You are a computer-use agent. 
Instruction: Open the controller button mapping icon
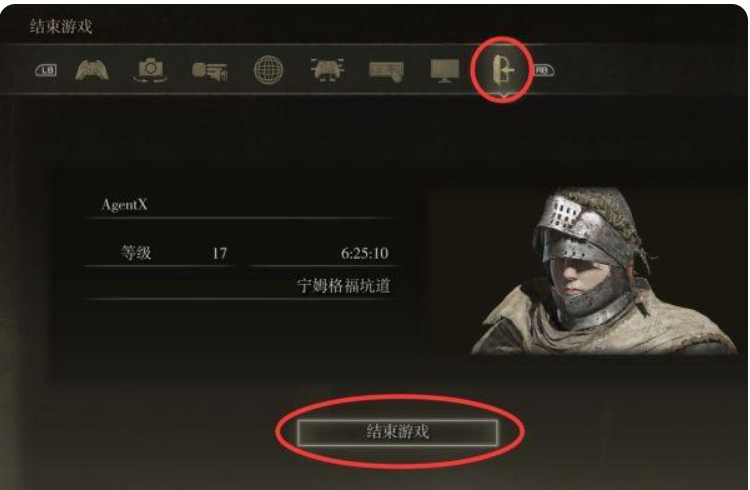point(327,70)
